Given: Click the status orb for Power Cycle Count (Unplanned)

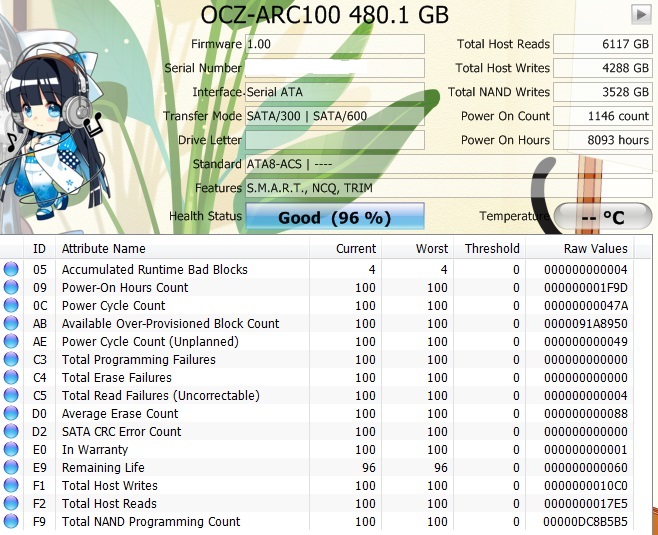Looking at the screenshot, I should (11, 342).
